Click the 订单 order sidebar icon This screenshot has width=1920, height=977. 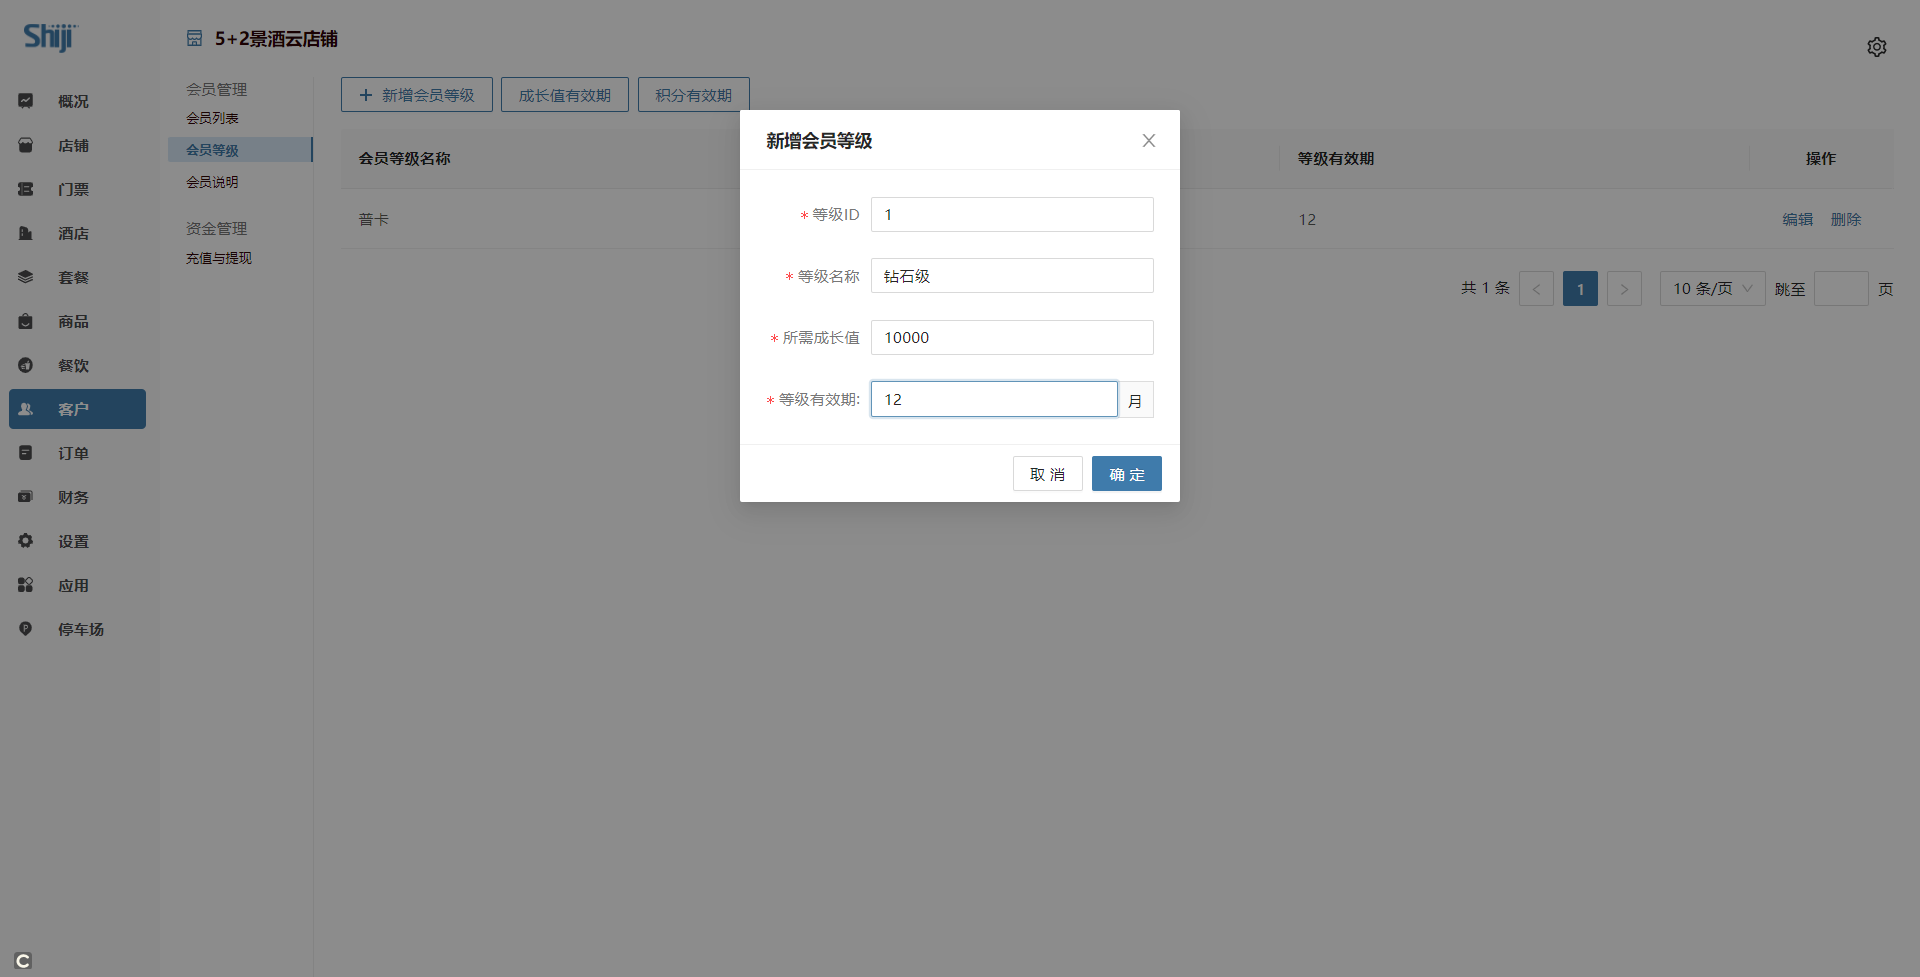click(x=26, y=453)
